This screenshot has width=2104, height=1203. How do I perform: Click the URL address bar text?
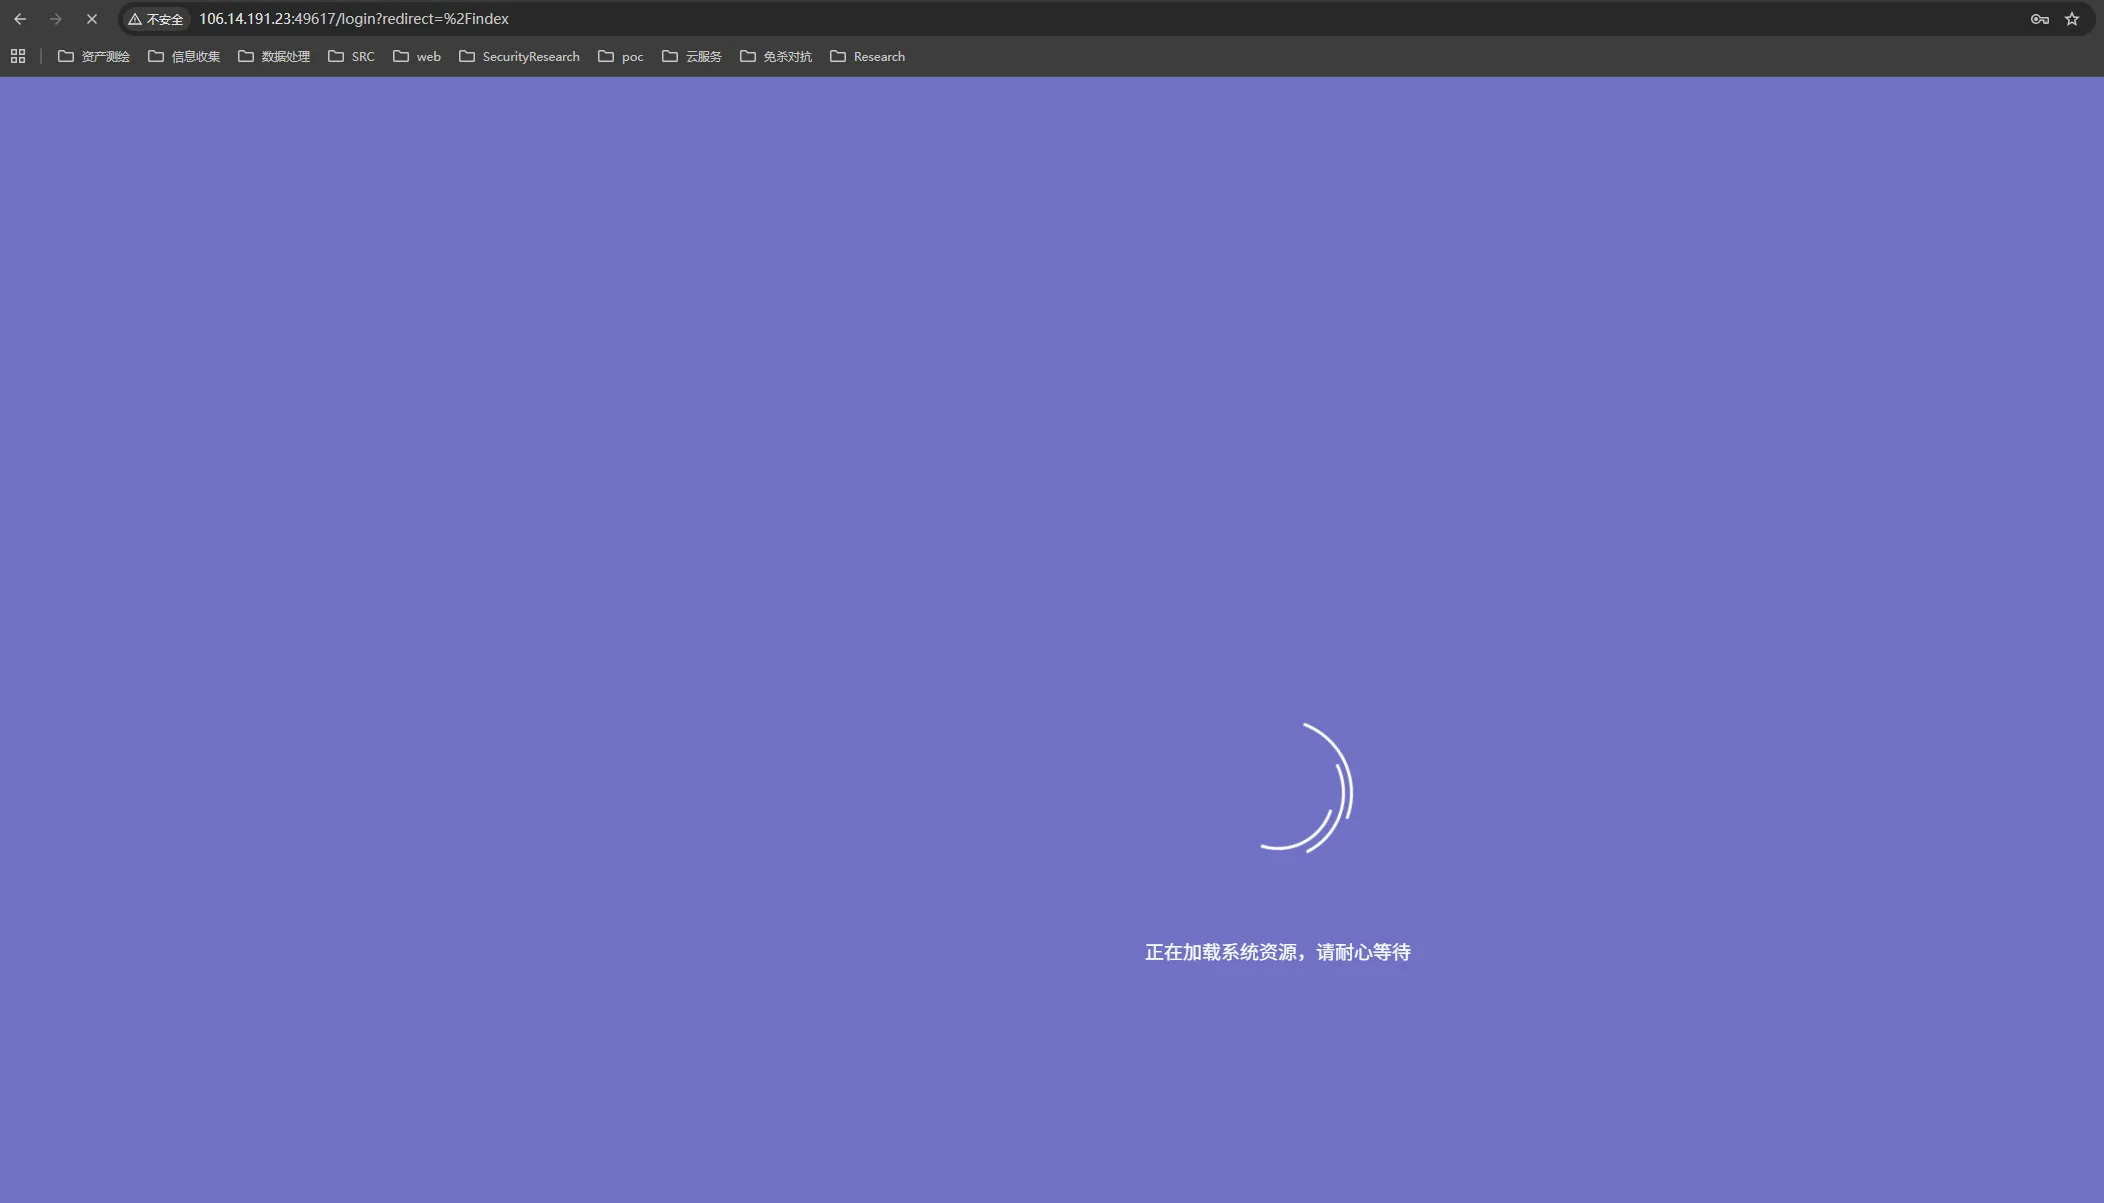[354, 19]
